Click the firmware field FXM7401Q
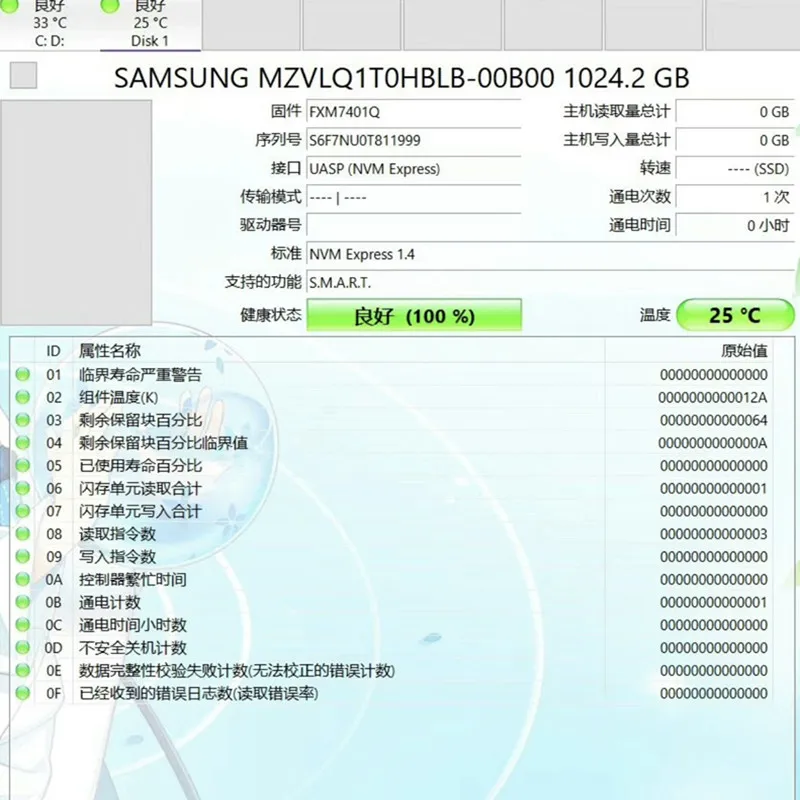The height and width of the screenshot is (800, 800). pos(413,112)
